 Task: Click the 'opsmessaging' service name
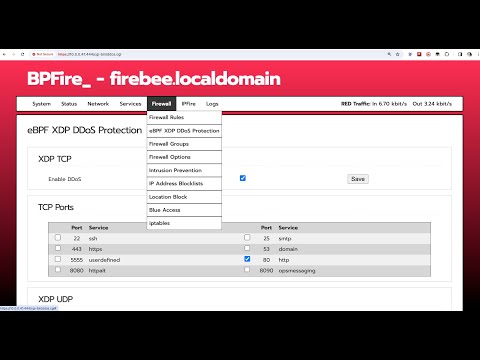(297, 271)
